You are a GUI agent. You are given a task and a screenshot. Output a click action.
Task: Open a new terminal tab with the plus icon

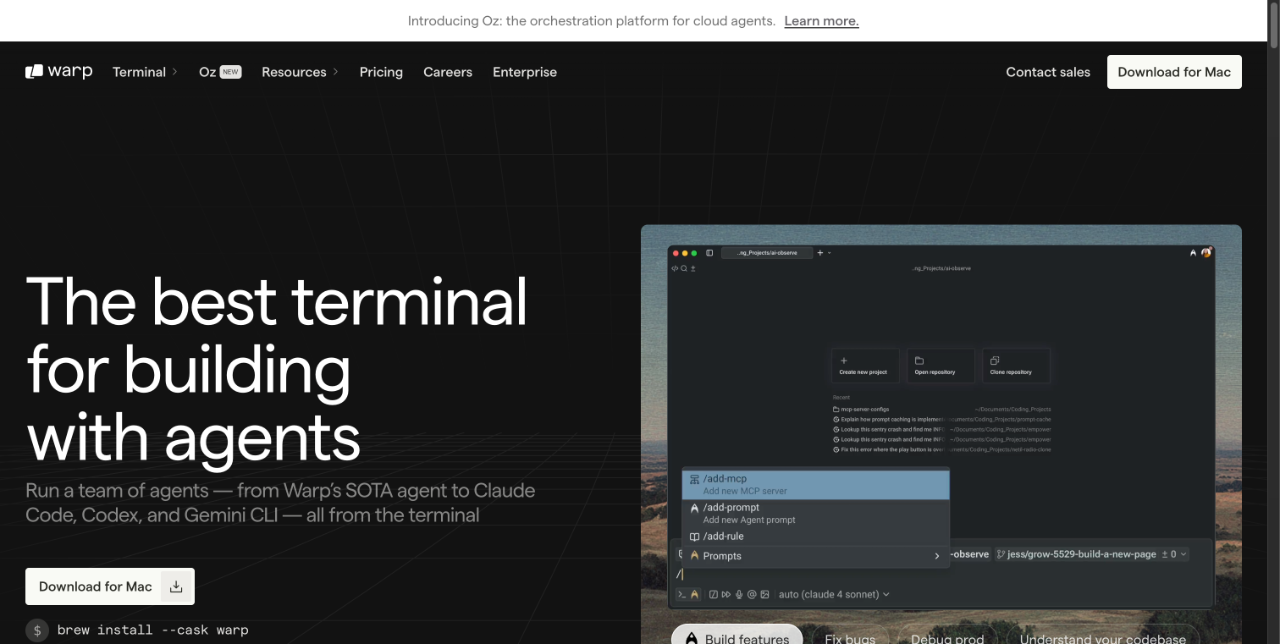pyautogui.click(x=820, y=253)
